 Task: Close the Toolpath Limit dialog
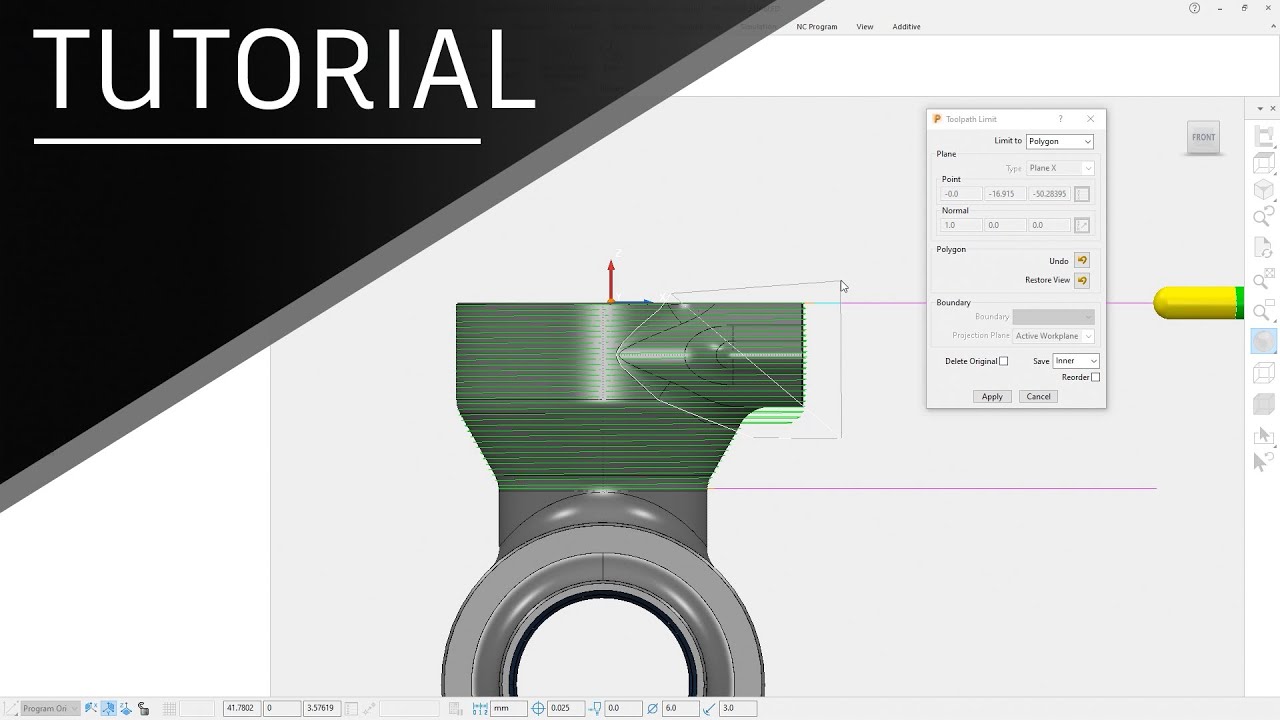coord(1090,119)
